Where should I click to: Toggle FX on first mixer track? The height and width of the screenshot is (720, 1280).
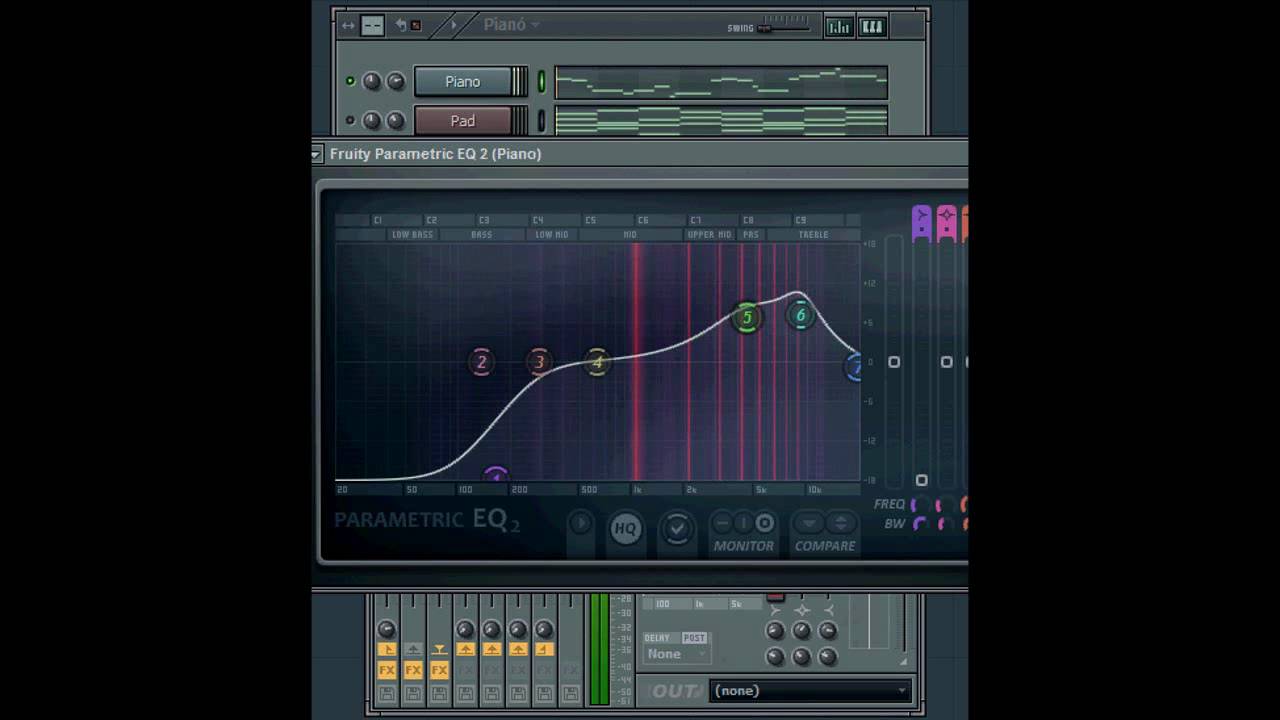click(x=387, y=670)
